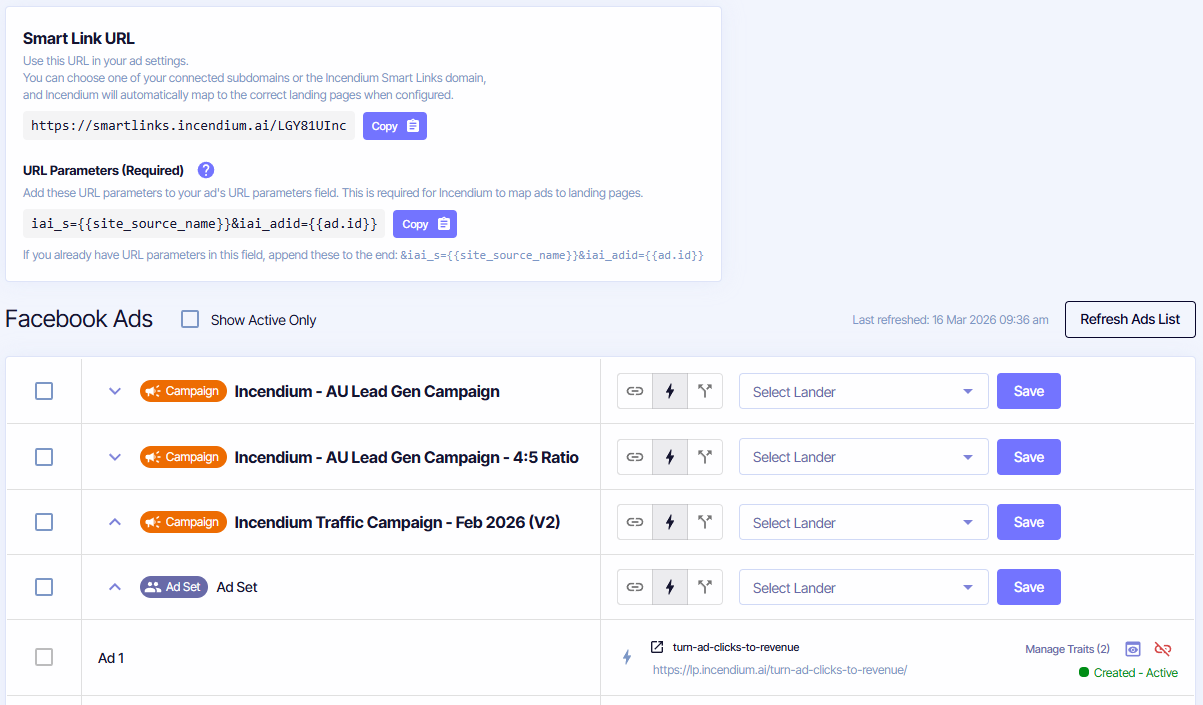Collapse the Incendium Traffic Campaign Feb 2026 row
Image resolution: width=1203 pixels, height=705 pixels.
[115, 522]
